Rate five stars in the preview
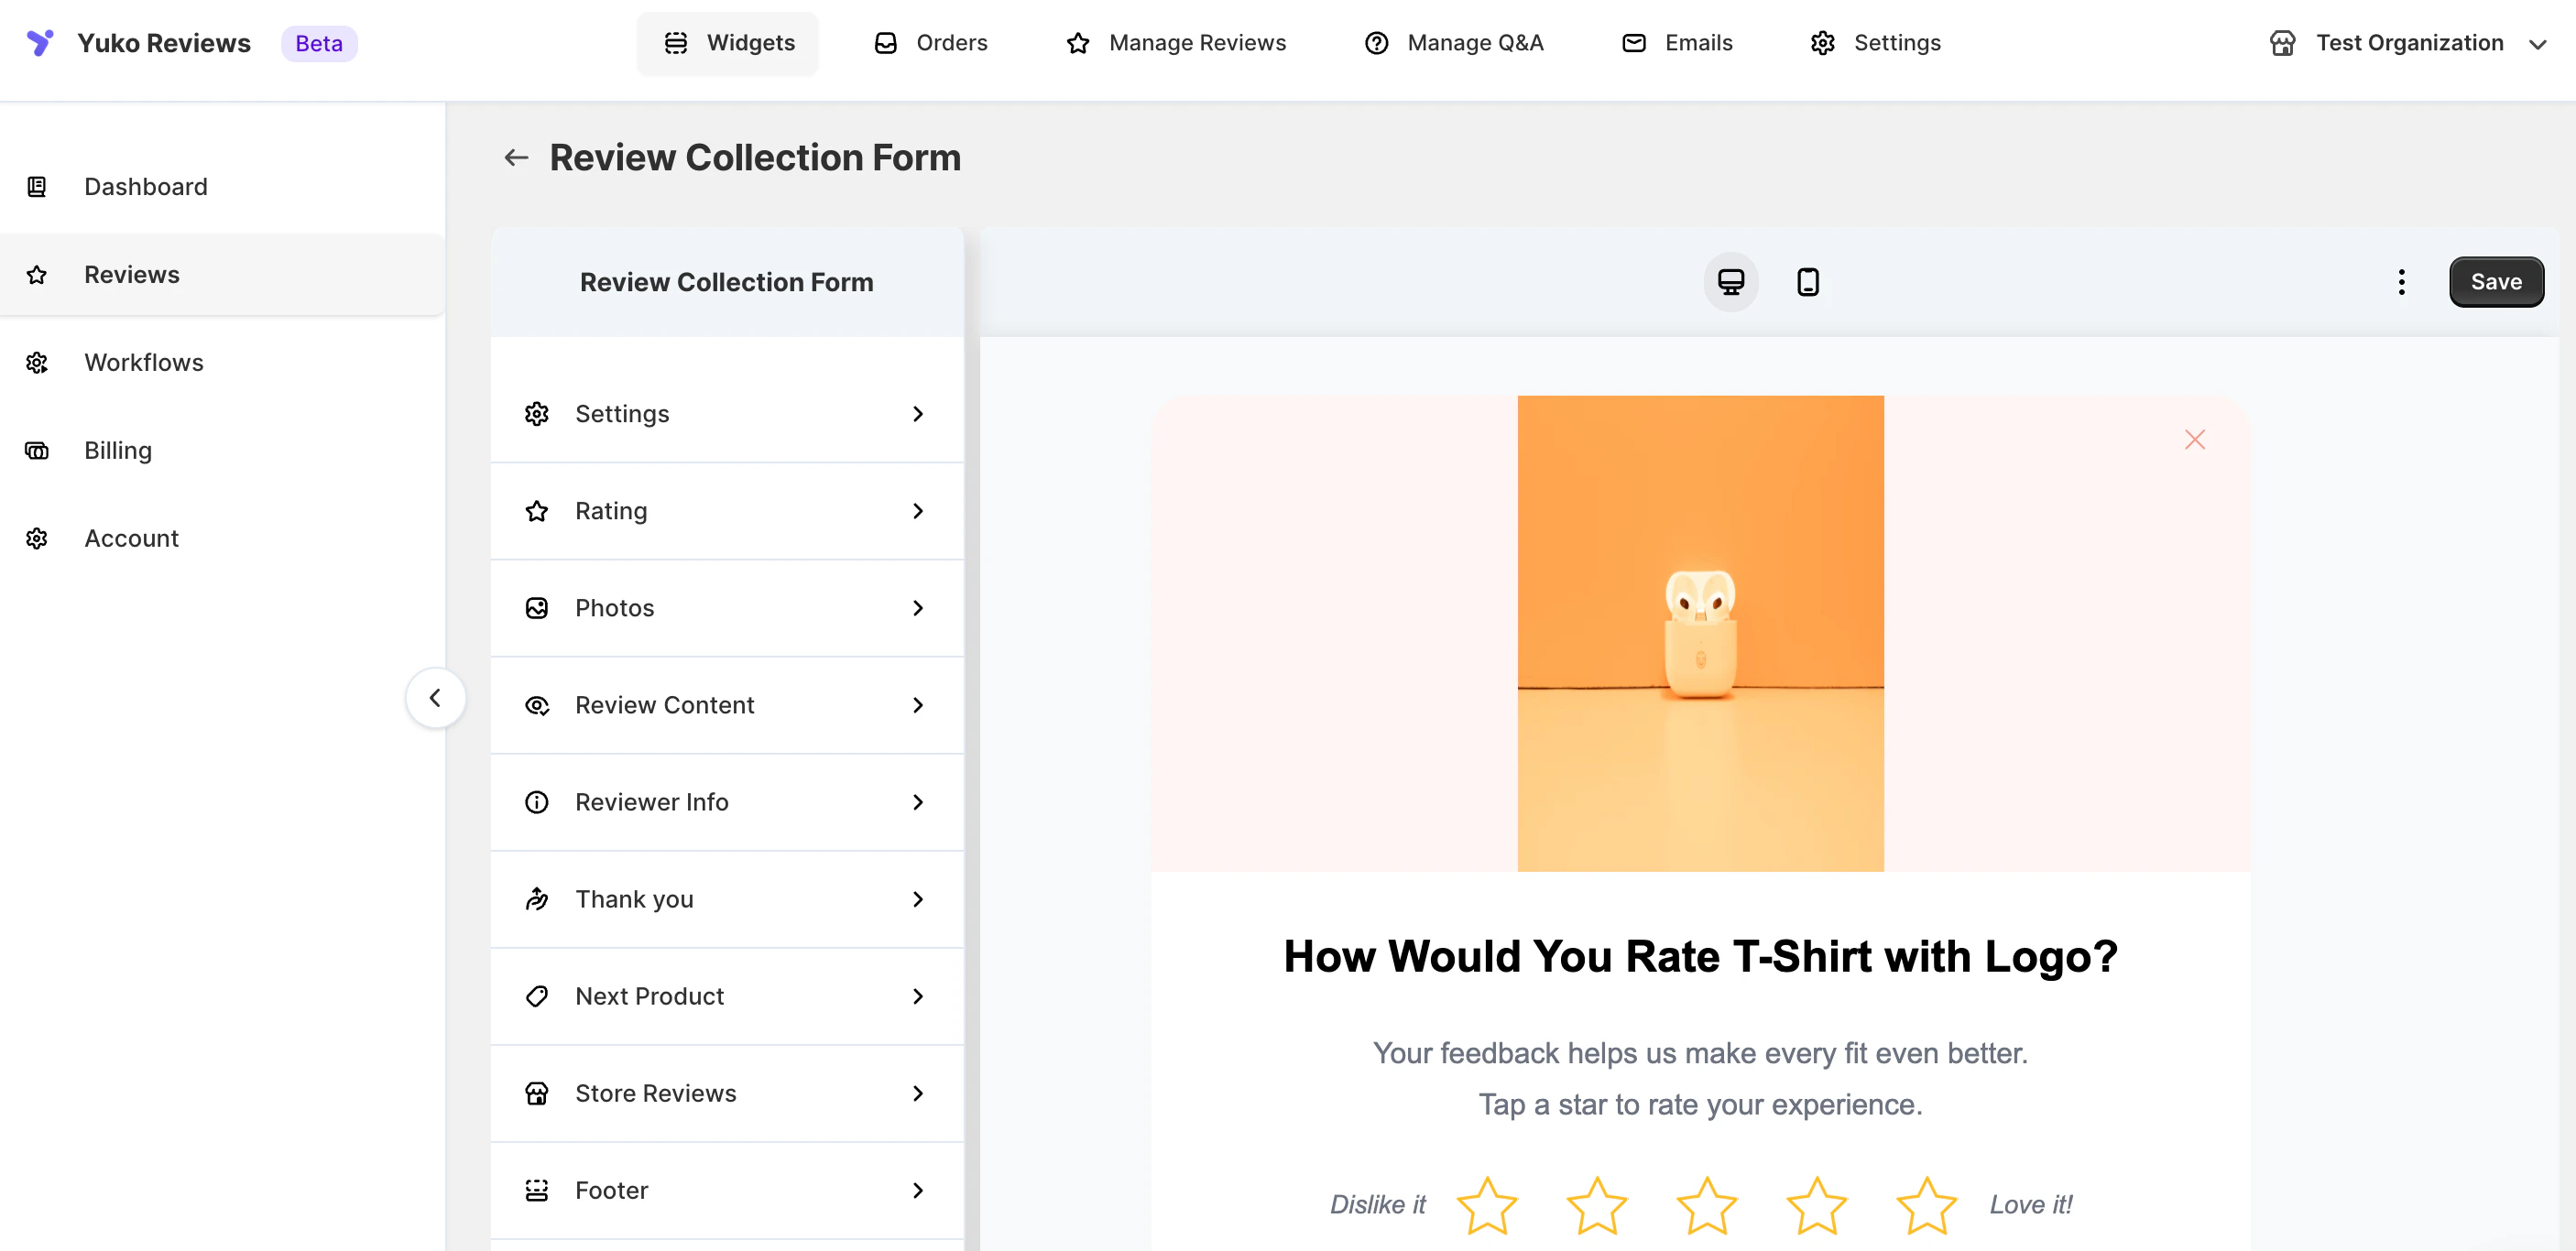Image resolution: width=2576 pixels, height=1251 pixels. pos(1927,1205)
